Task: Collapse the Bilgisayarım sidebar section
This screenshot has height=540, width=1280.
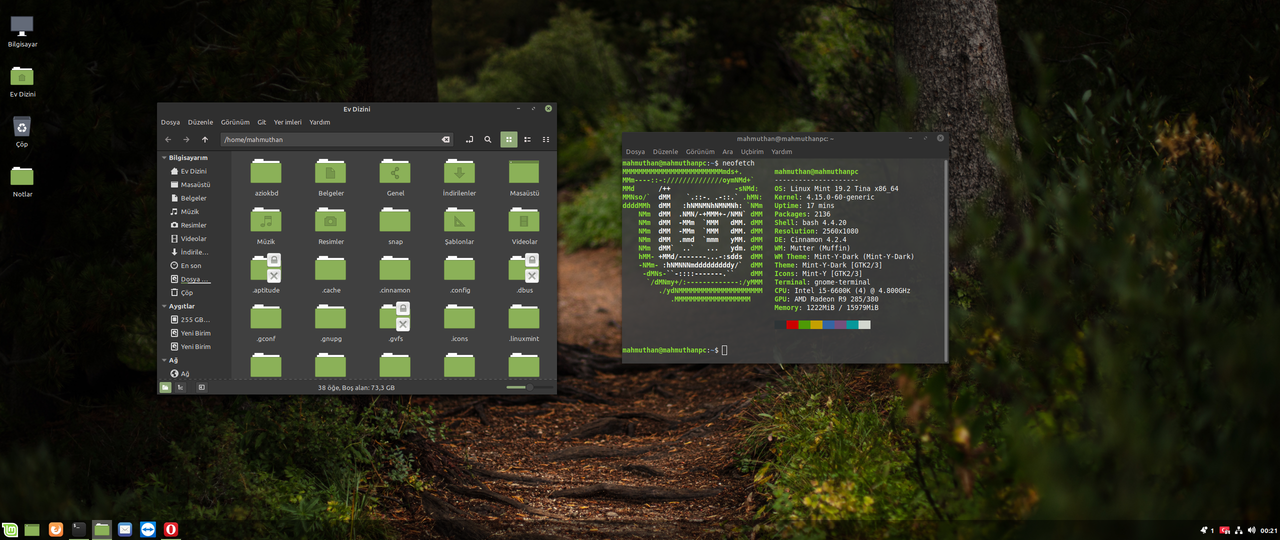Action: click(164, 158)
